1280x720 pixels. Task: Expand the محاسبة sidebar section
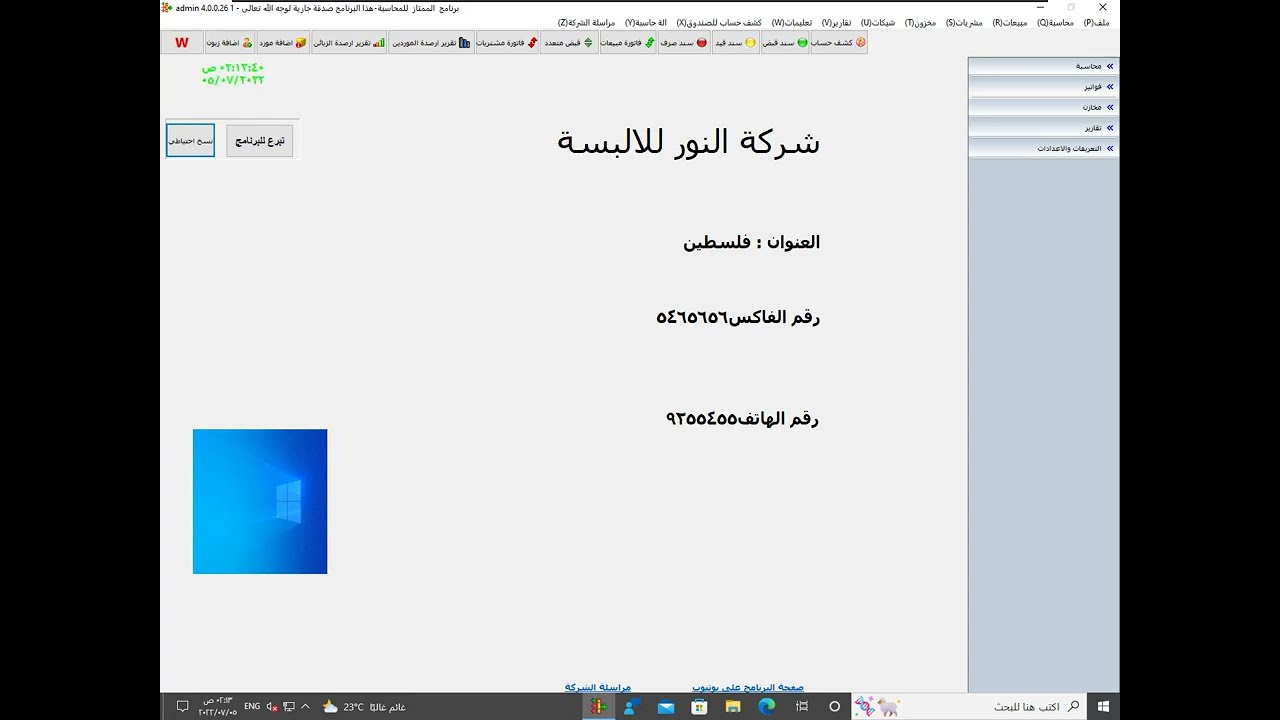coord(1043,66)
